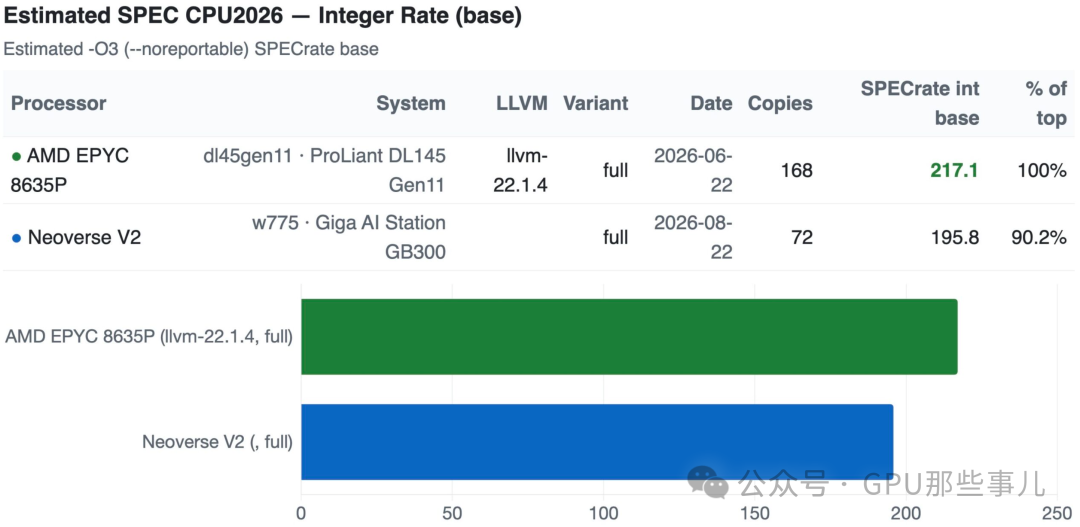Click the System column header
The width and height of the screenshot is (1080, 527).
click(411, 103)
